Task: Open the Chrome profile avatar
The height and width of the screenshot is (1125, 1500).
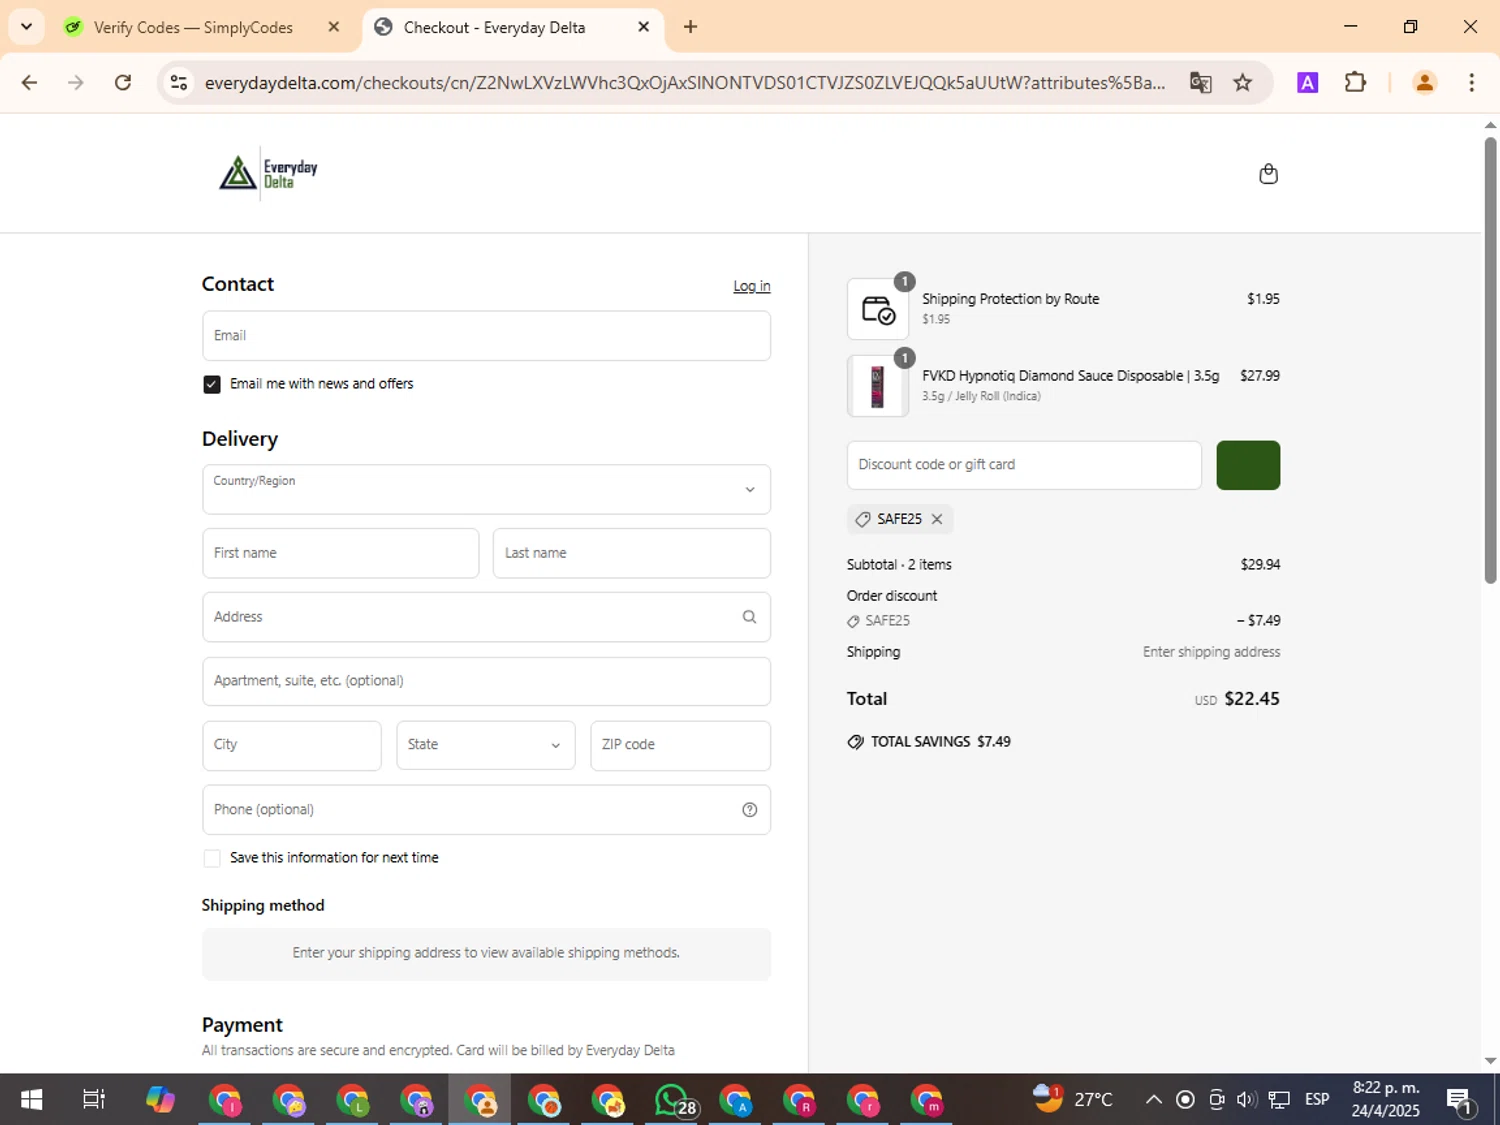Action: pos(1424,83)
